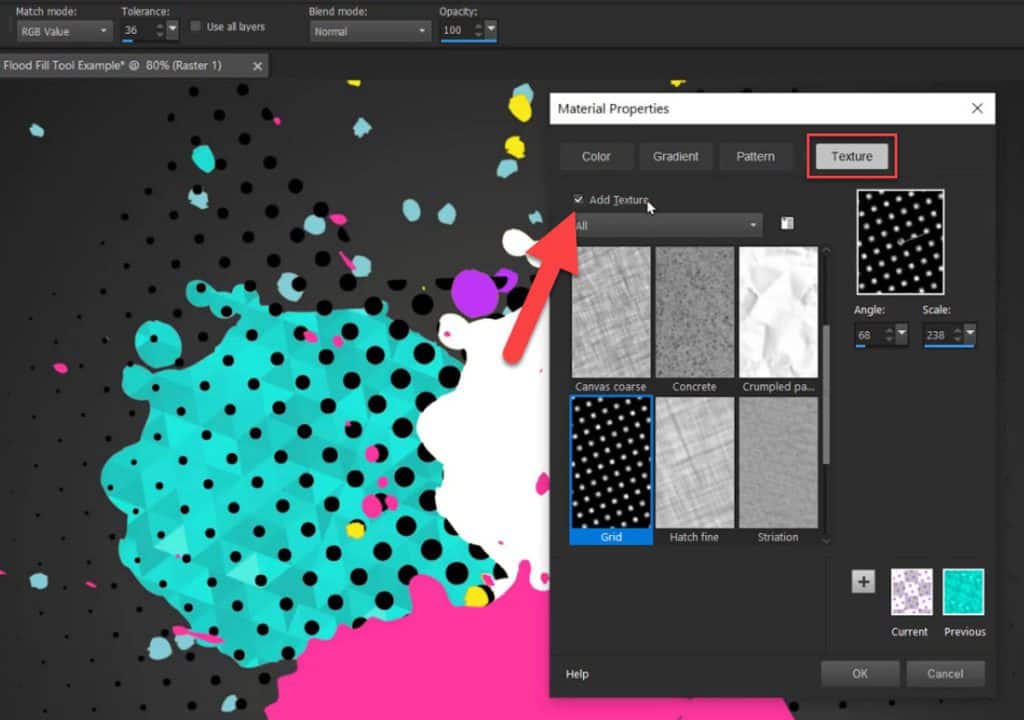Select the Concrete texture

(694, 311)
